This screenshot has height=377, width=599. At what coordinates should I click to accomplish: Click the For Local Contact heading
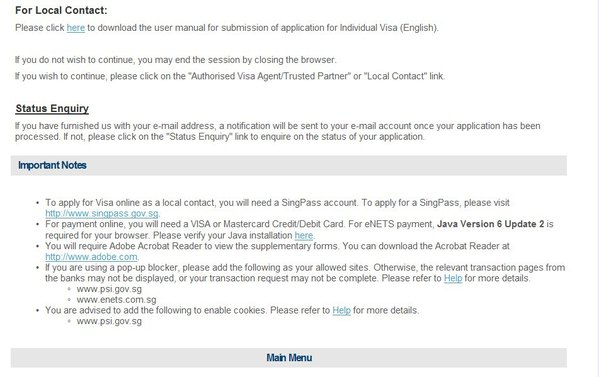(61, 10)
